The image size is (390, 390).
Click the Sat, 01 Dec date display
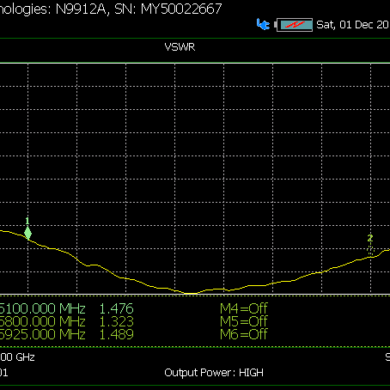tap(353, 25)
